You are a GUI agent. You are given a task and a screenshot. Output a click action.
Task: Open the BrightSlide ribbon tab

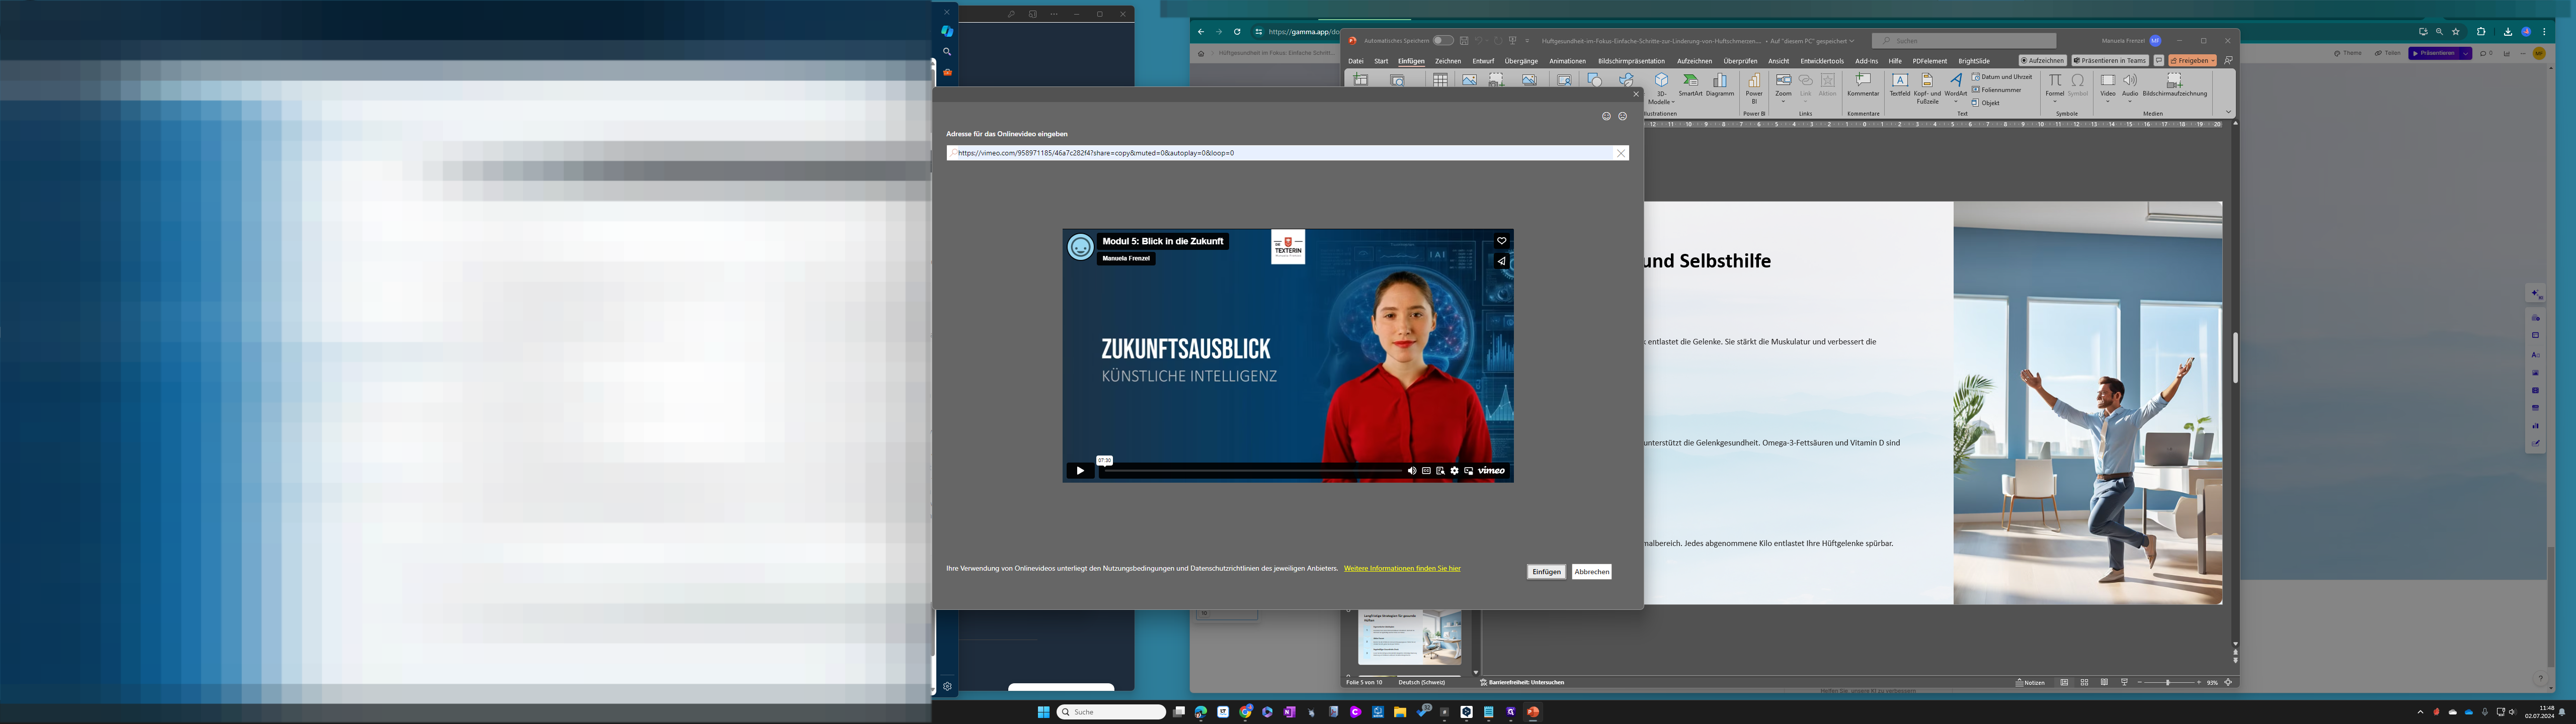(x=1974, y=61)
